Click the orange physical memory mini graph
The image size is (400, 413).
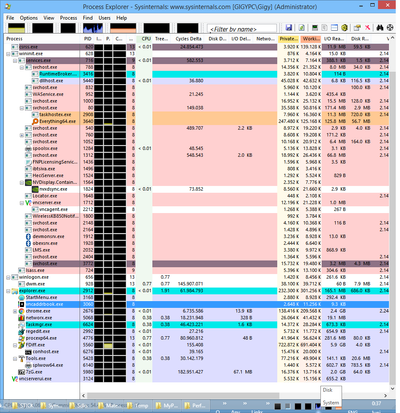click(x=123, y=28)
